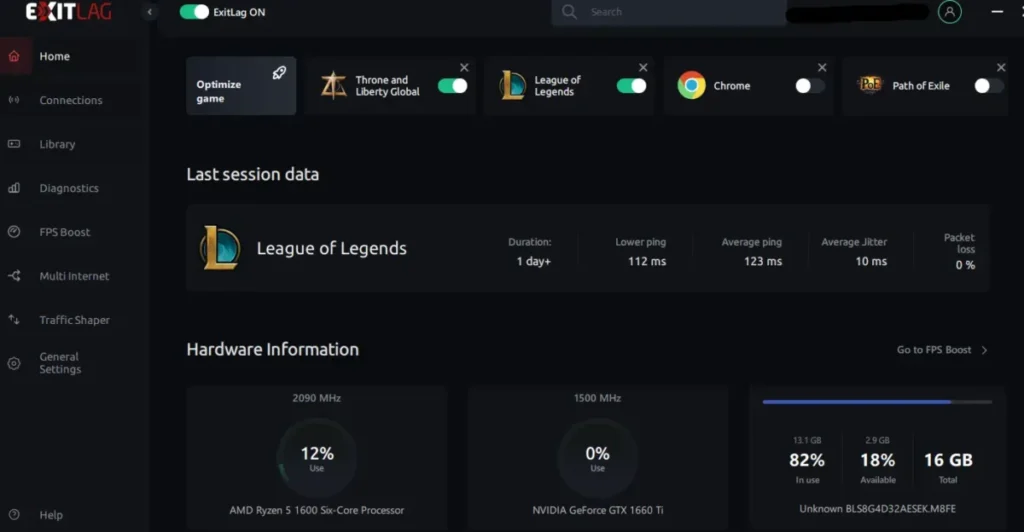The height and width of the screenshot is (532, 1024).
Task: Click the League of Legends card icon
Action: click(x=513, y=86)
